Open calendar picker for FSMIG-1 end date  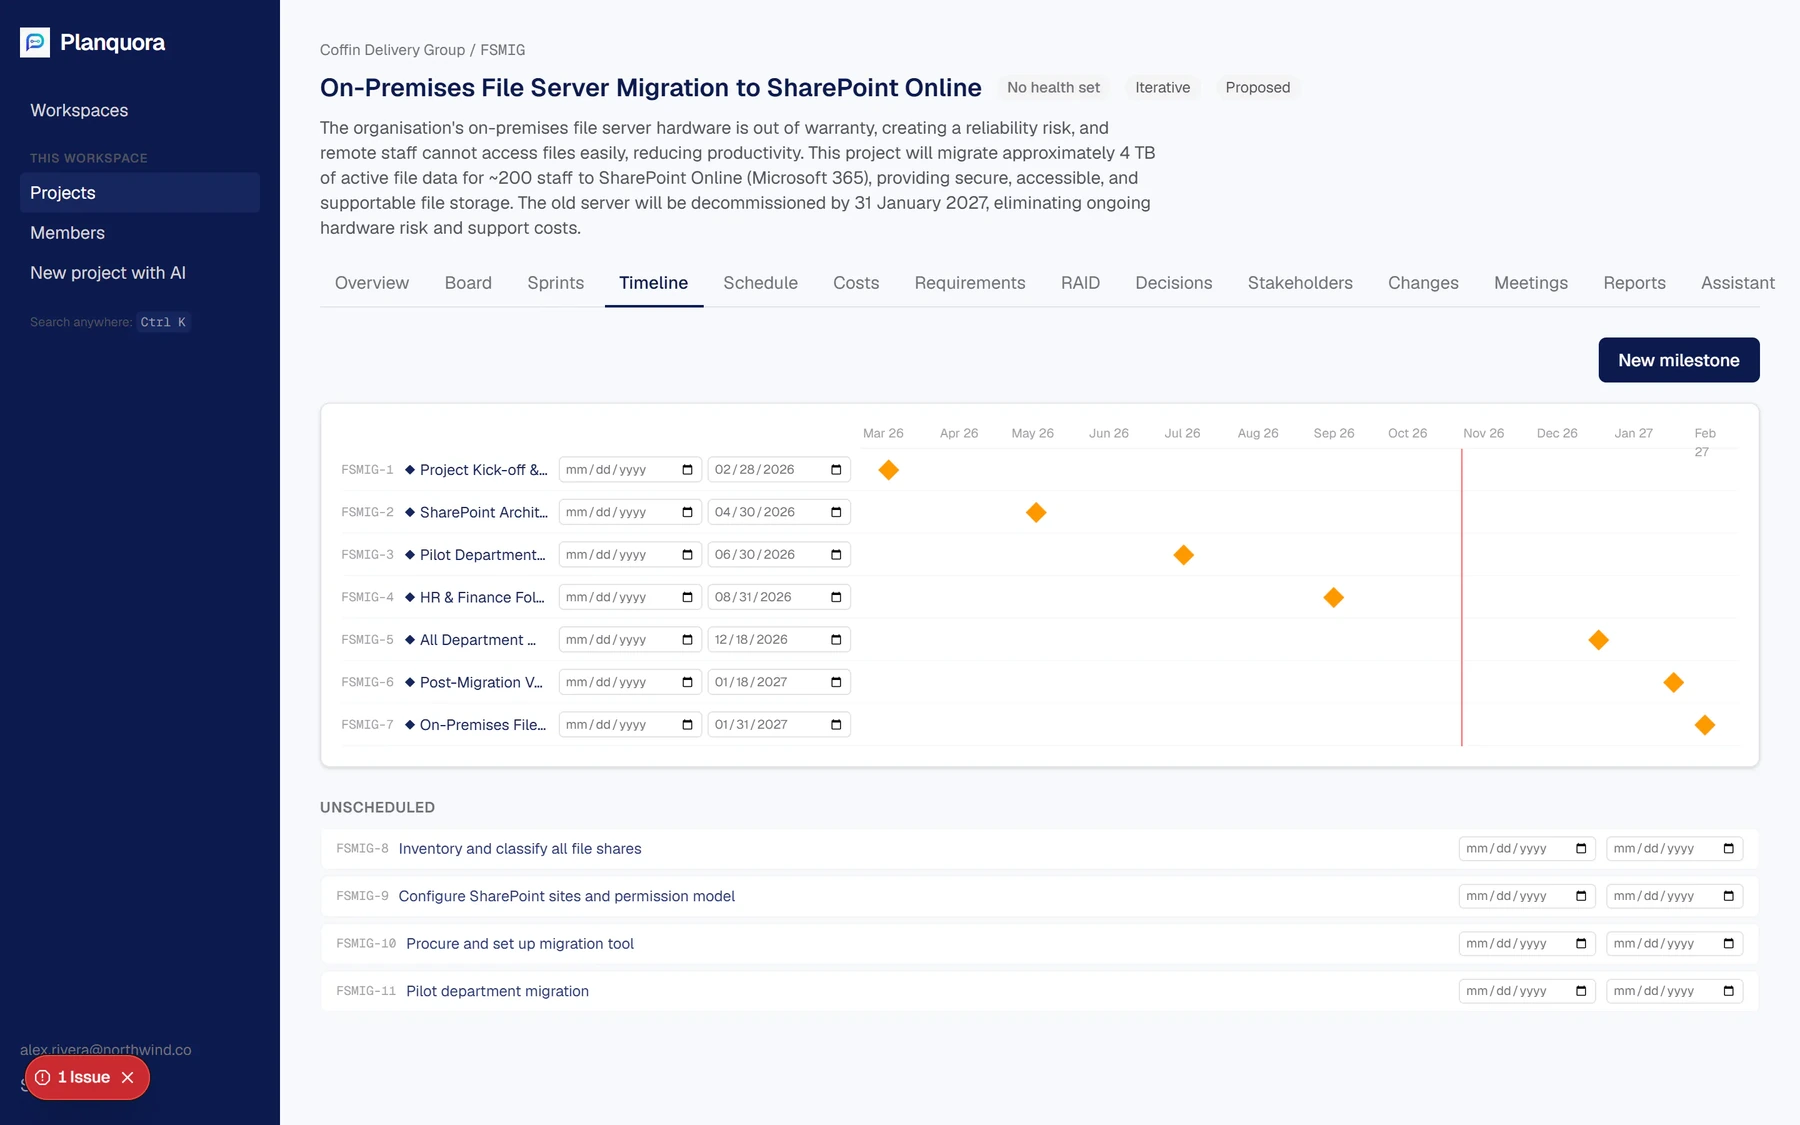pos(836,470)
